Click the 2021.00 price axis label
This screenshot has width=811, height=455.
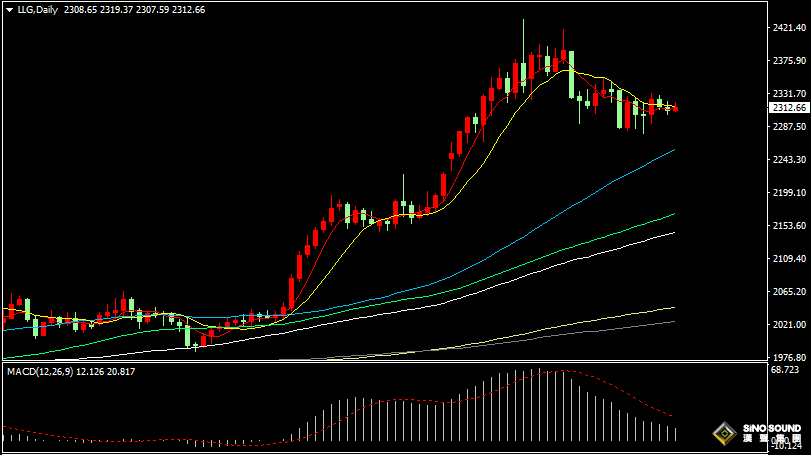[x=789, y=325]
